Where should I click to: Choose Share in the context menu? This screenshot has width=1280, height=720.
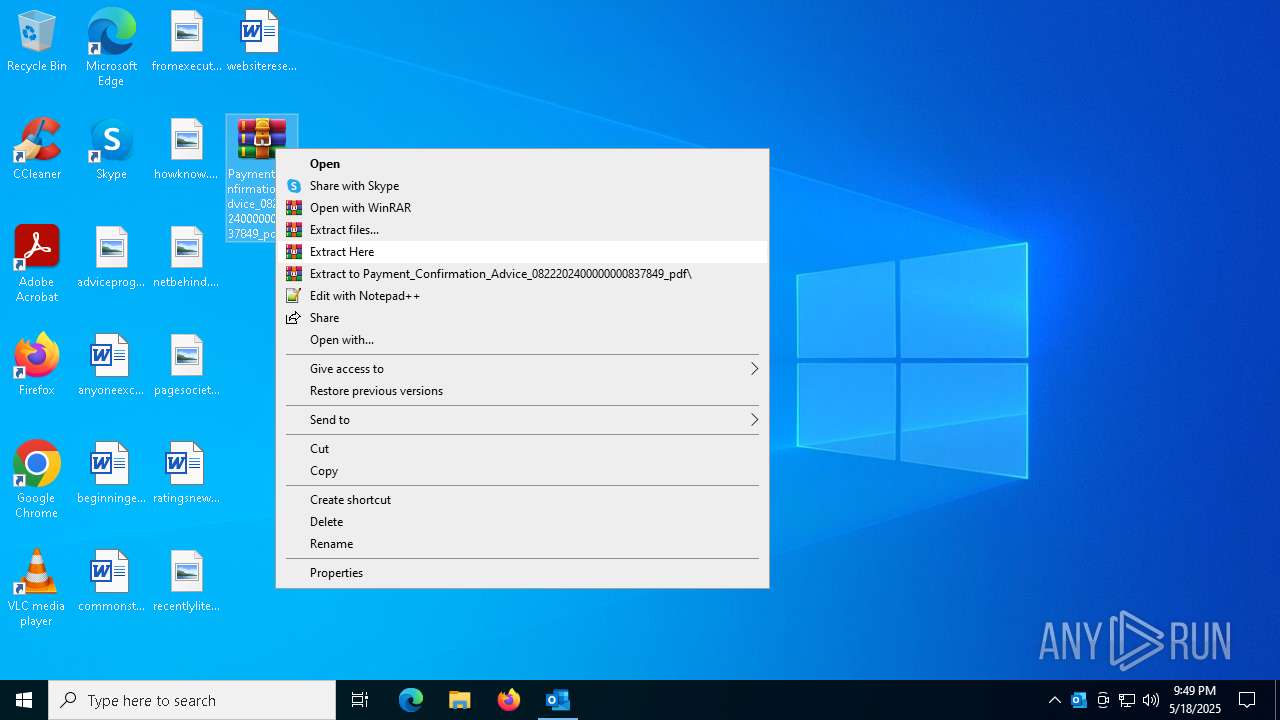click(x=522, y=318)
